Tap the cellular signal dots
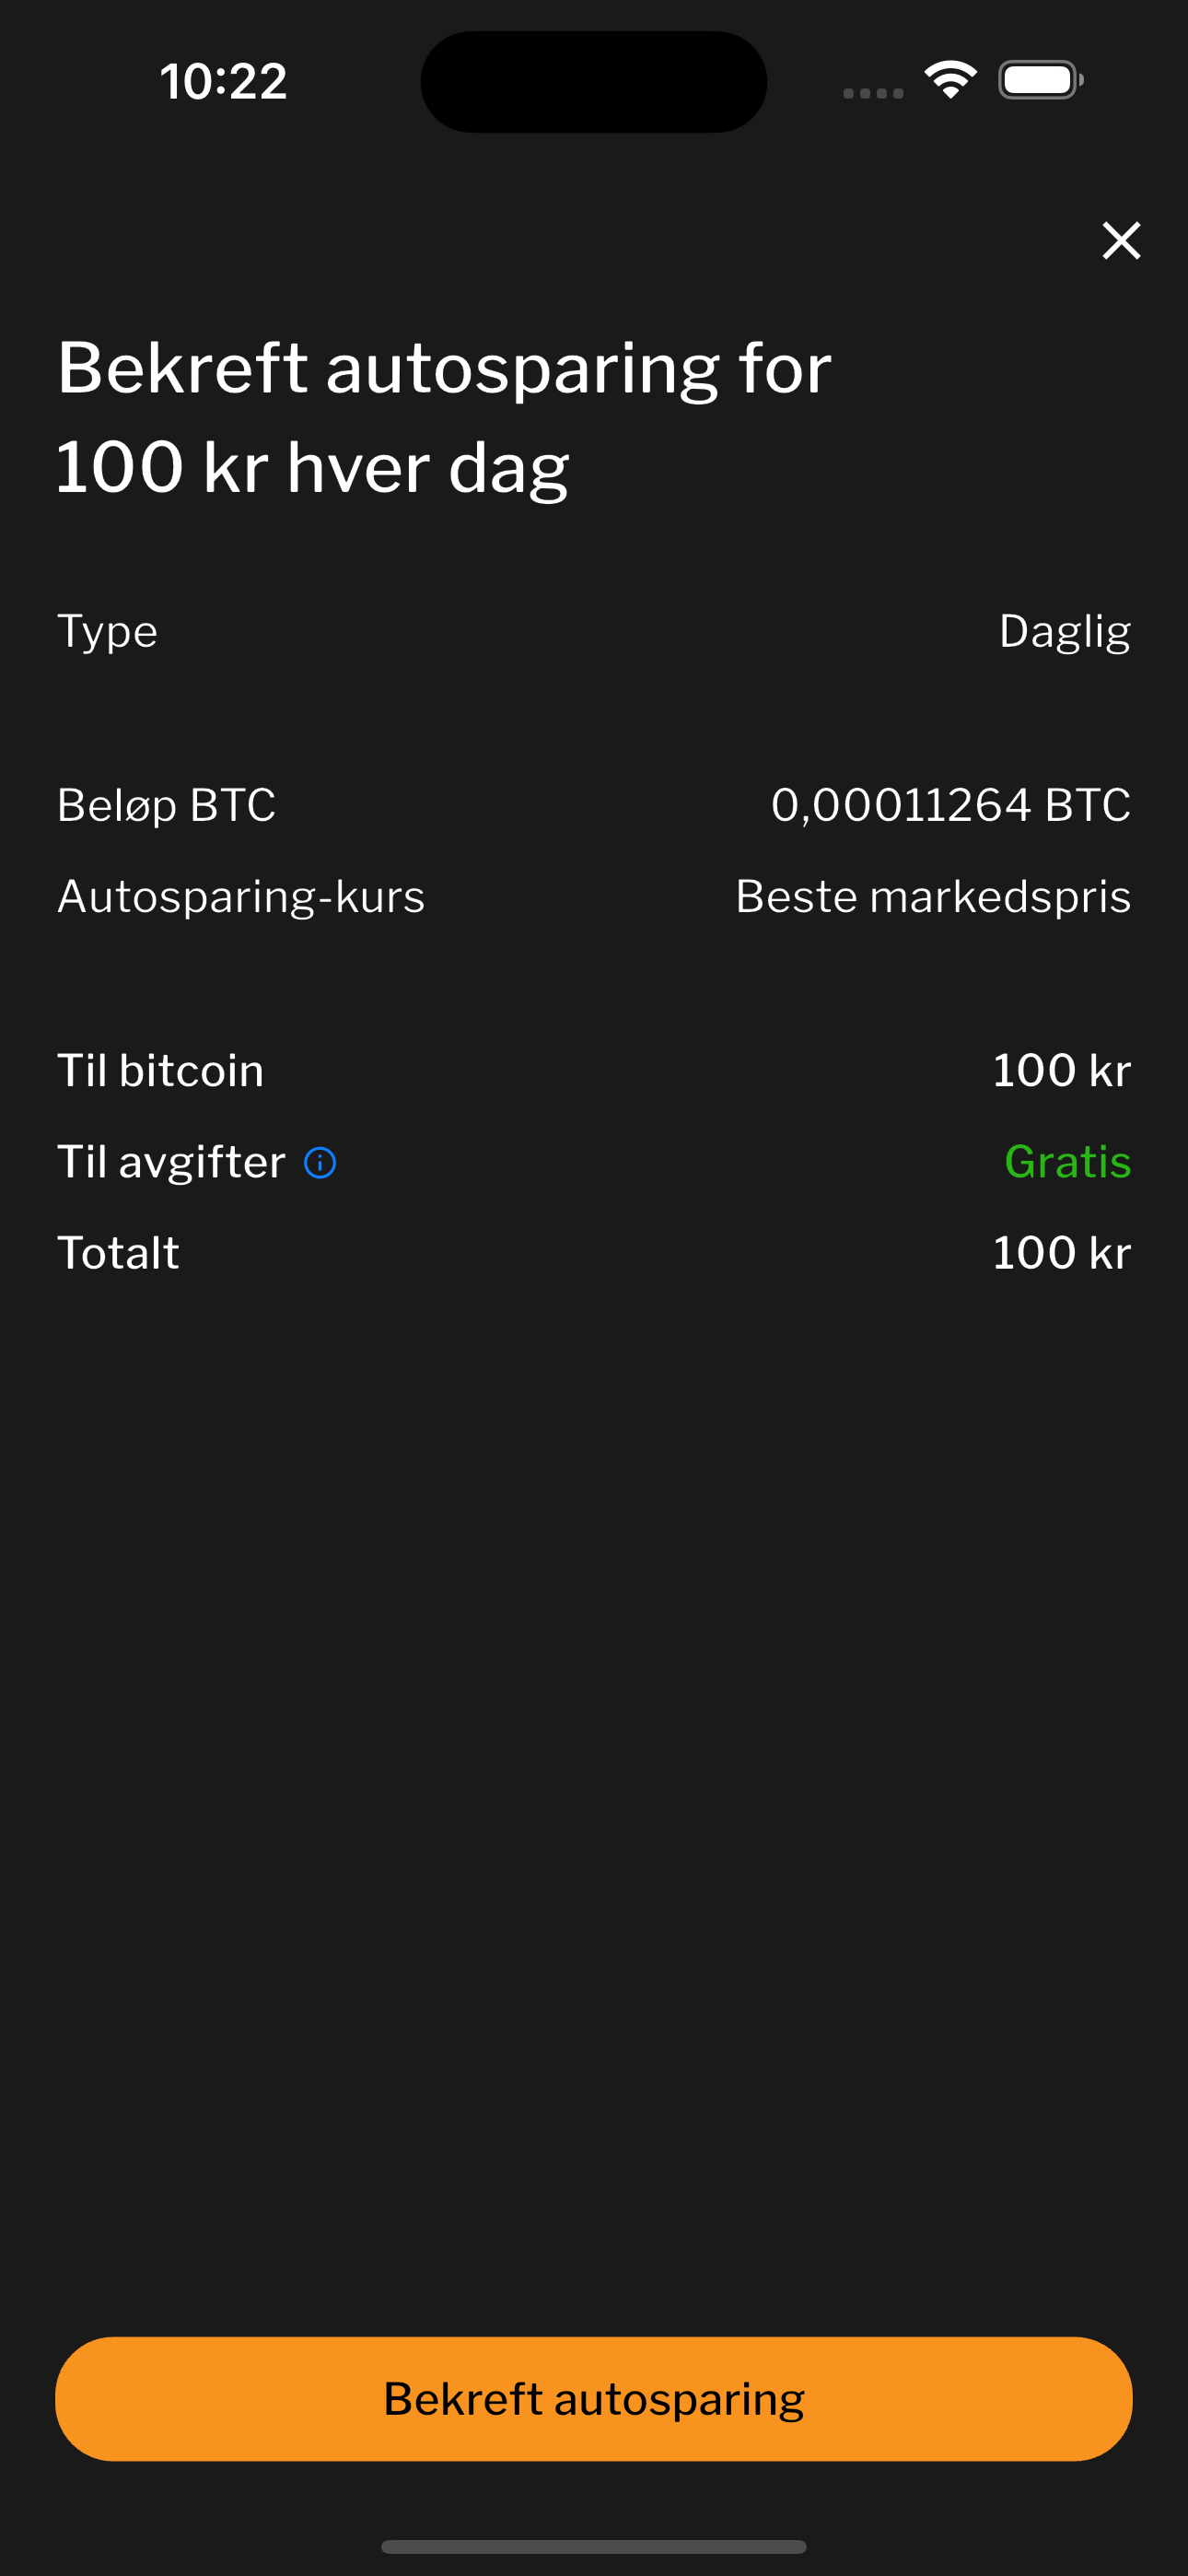The image size is (1188, 2576). click(x=873, y=93)
